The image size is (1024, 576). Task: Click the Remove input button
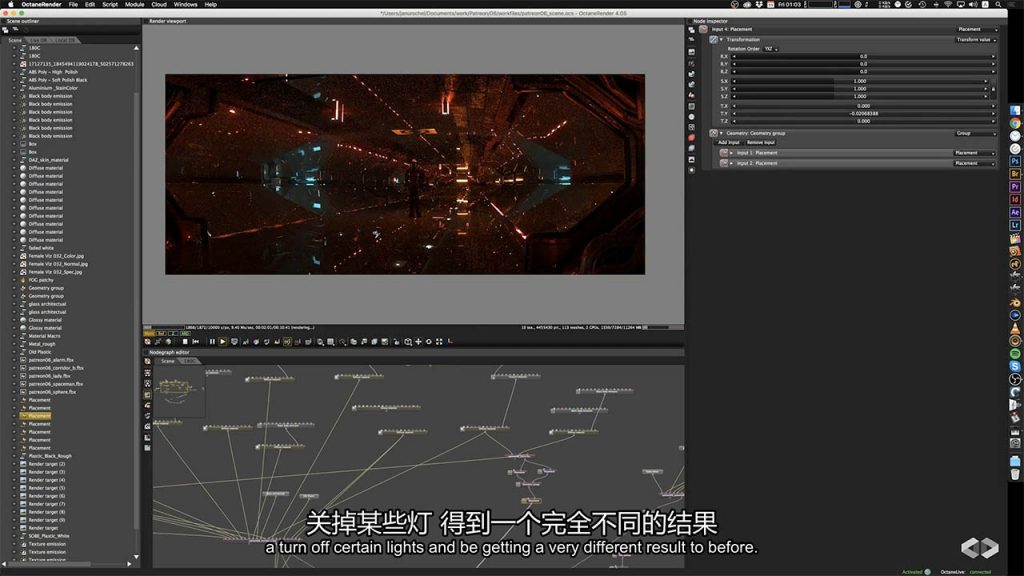[x=760, y=142]
